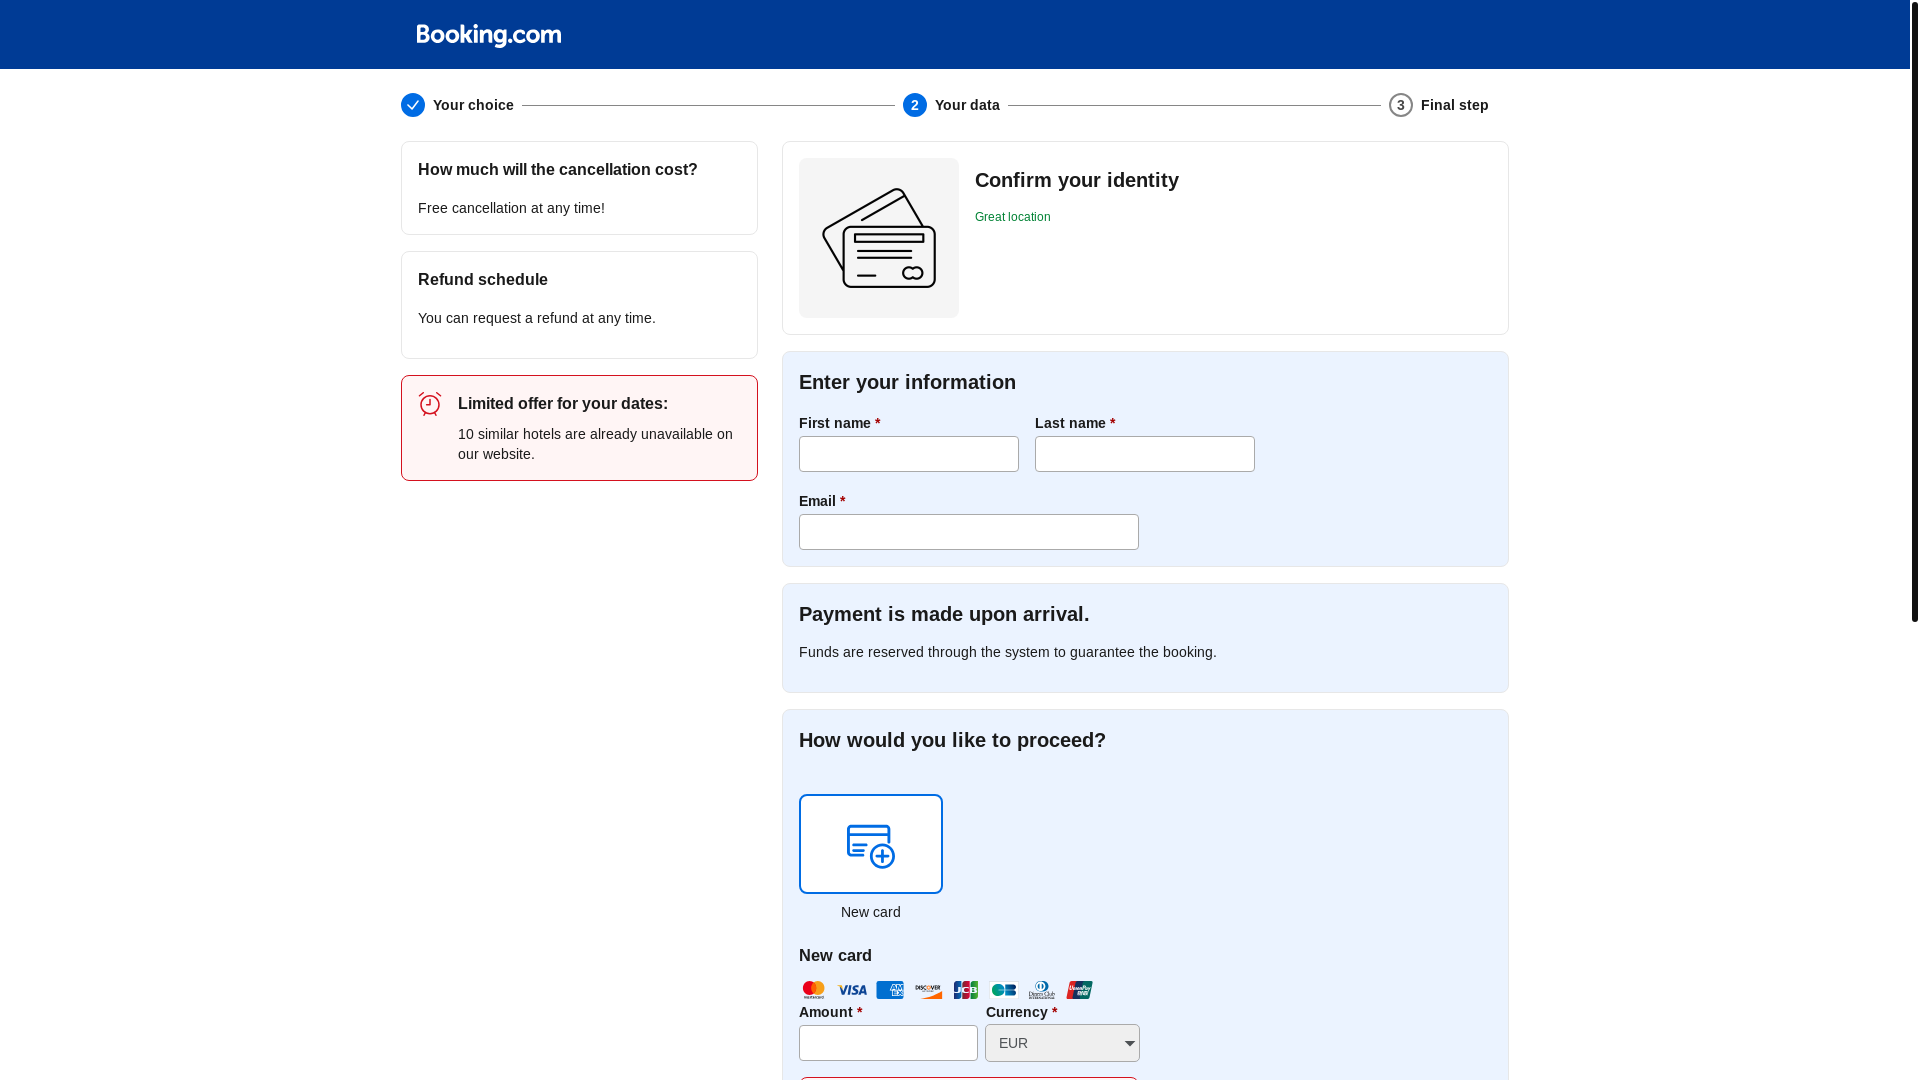Click the step 2 Your data circle
The height and width of the screenshot is (1080, 1920).
pos(915,105)
